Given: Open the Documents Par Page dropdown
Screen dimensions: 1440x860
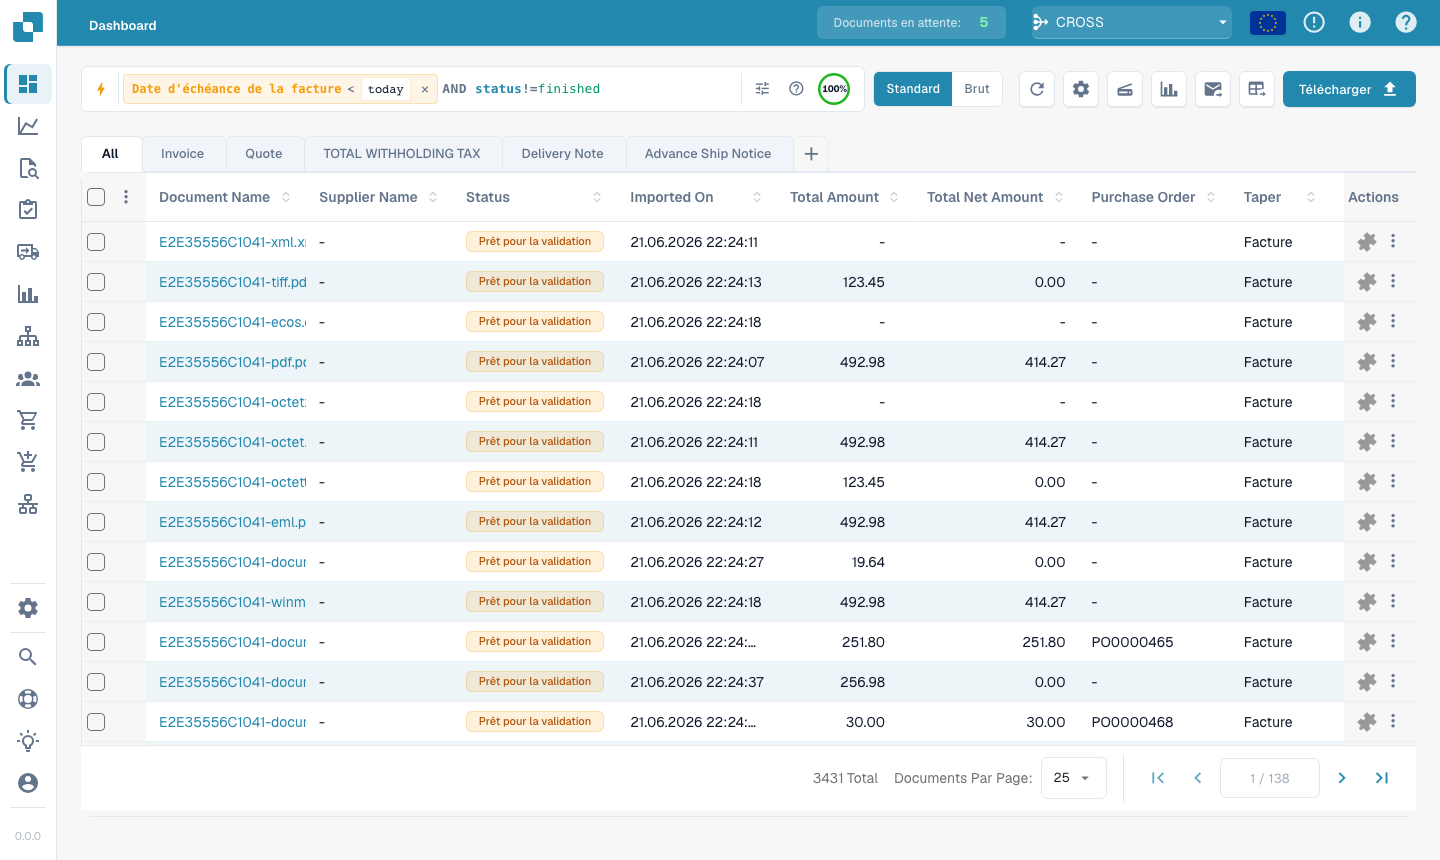Looking at the screenshot, I should [1073, 778].
